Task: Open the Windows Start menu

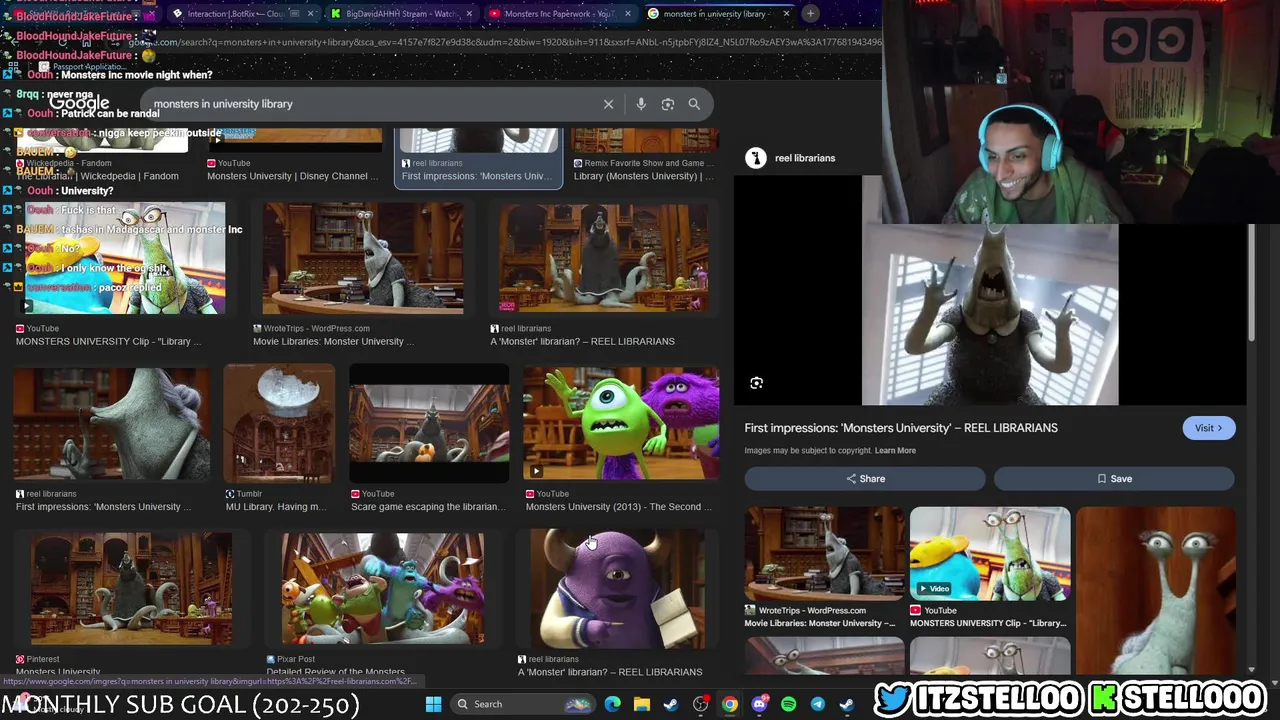Action: pyautogui.click(x=433, y=704)
